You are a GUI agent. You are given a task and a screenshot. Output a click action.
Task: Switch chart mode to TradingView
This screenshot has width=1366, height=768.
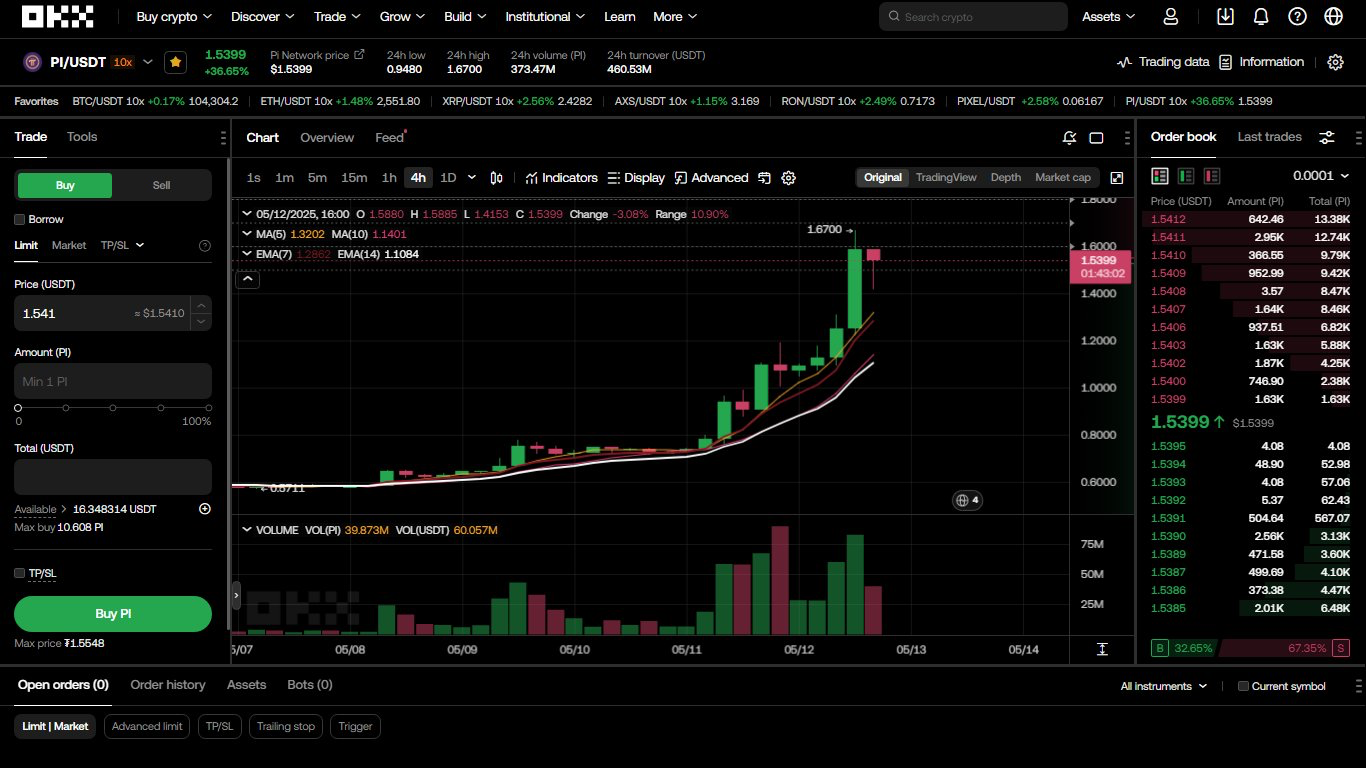(x=946, y=177)
